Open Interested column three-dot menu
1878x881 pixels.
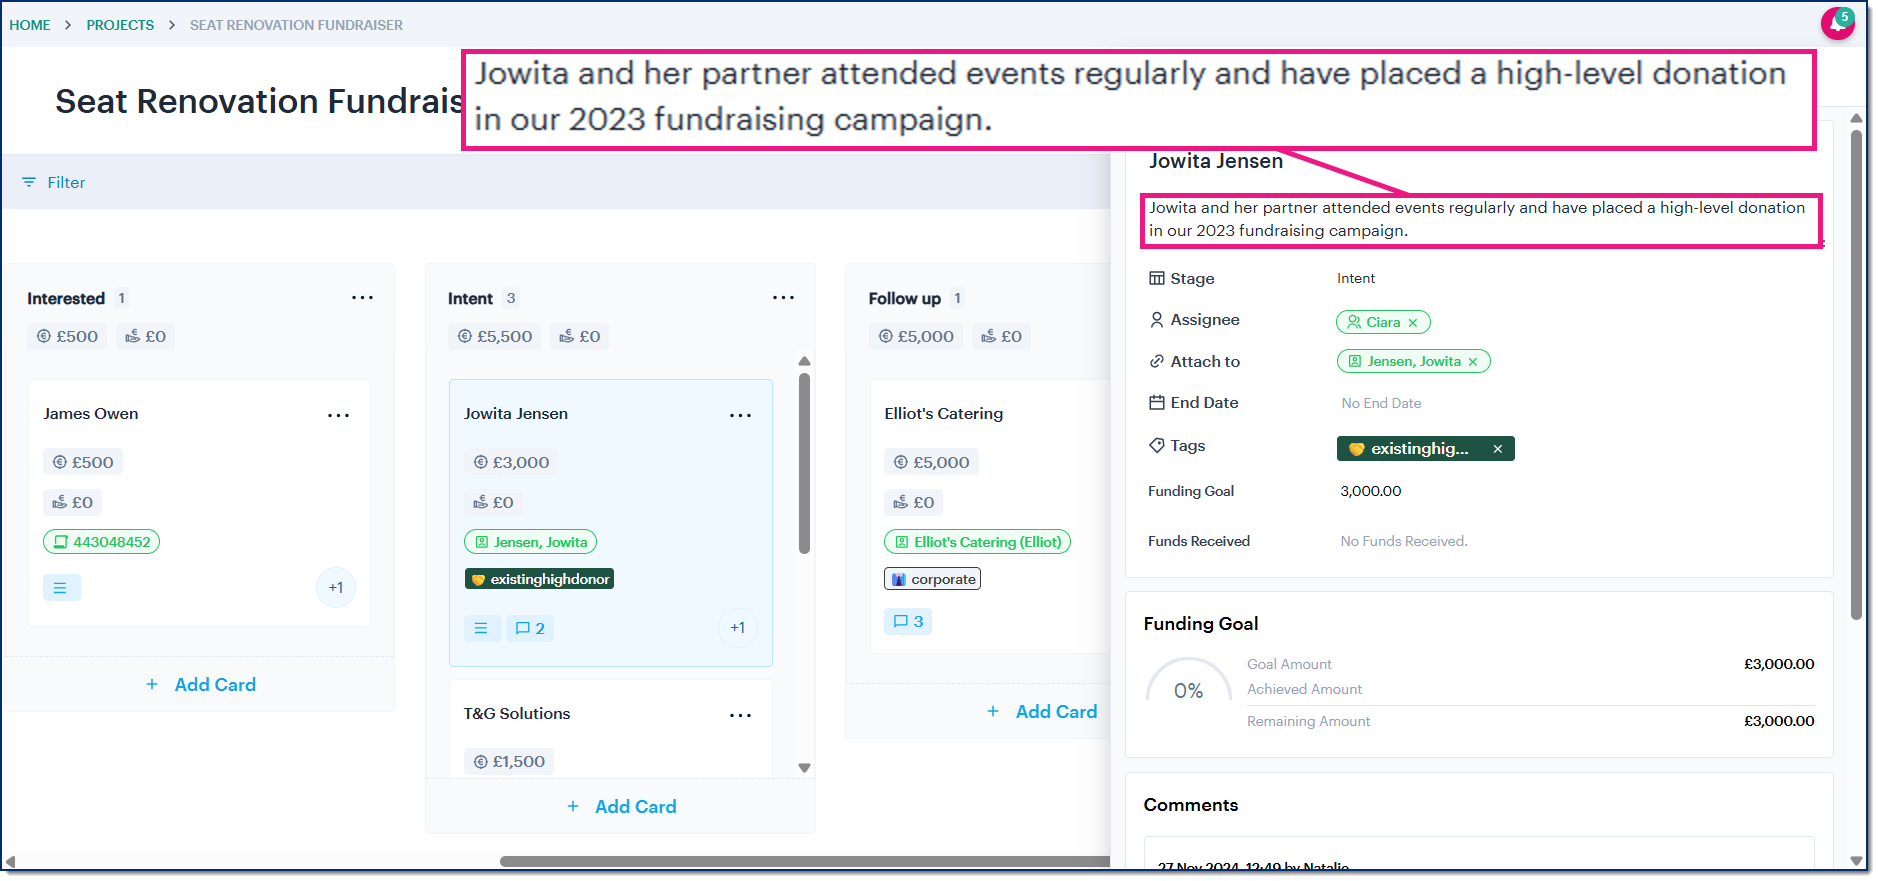362,298
